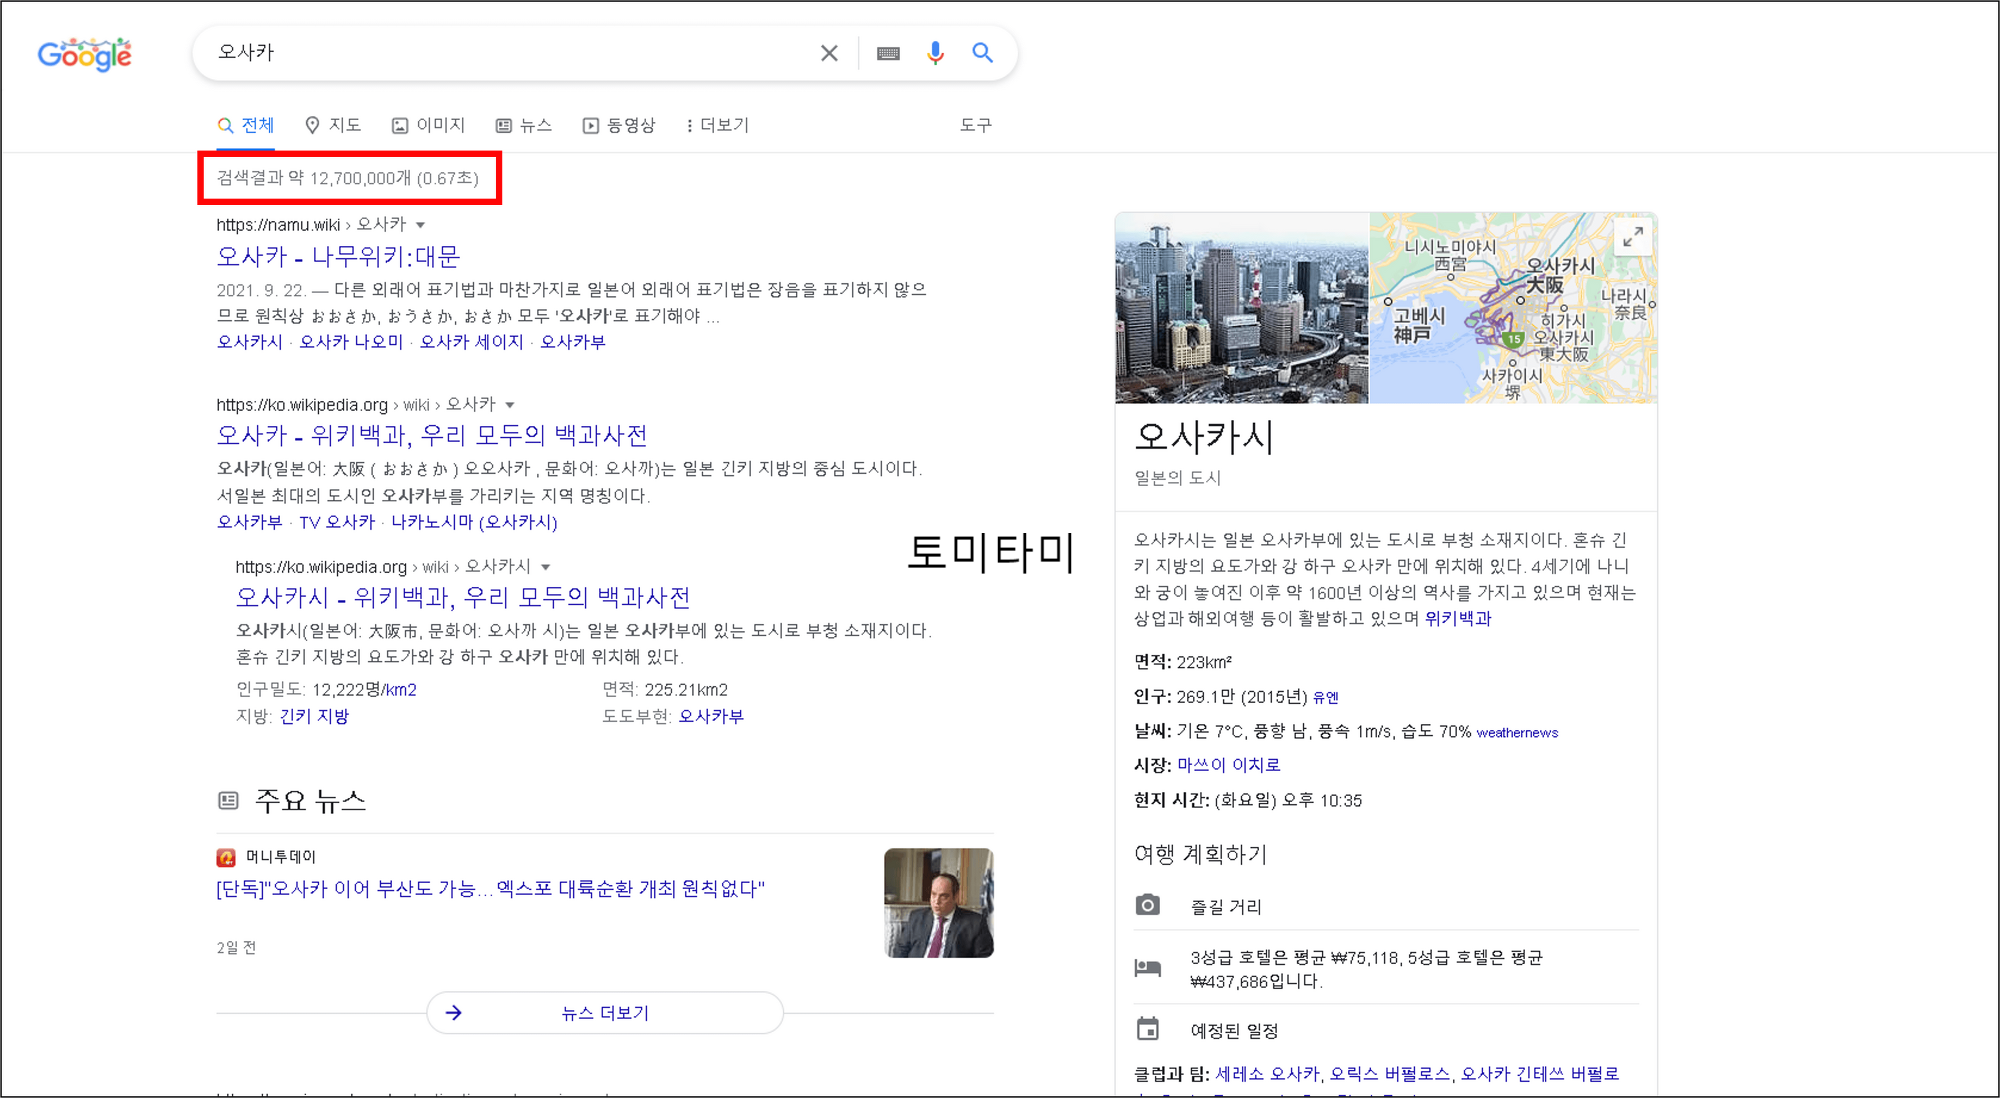Viewport: 2000px width, 1098px height.
Task: Select the 전체 tab
Action: [x=246, y=125]
